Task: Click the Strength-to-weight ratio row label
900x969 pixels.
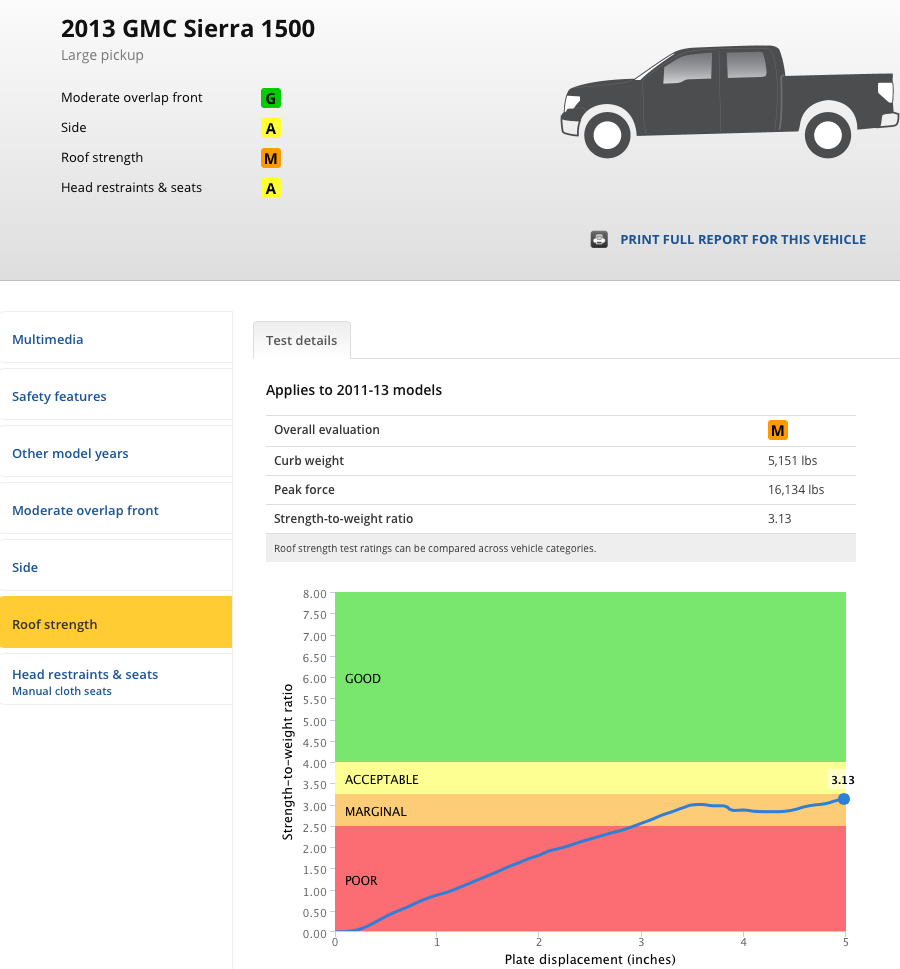Action: [x=344, y=518]
